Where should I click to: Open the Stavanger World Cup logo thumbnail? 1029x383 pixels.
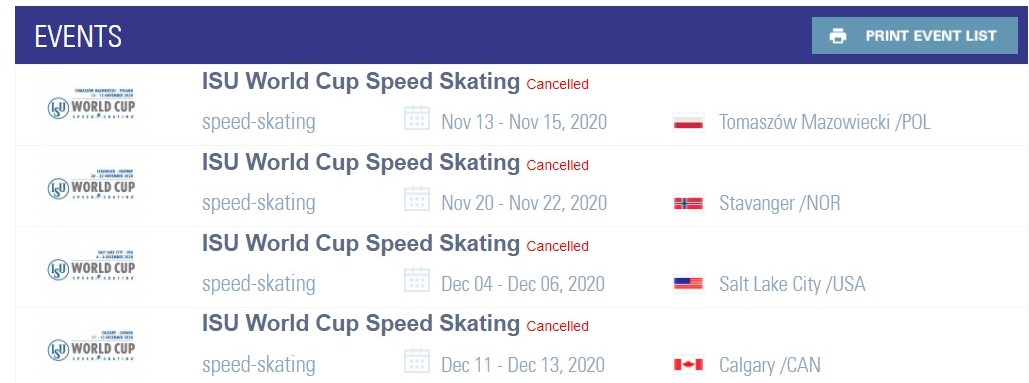(x=91, y=184)
